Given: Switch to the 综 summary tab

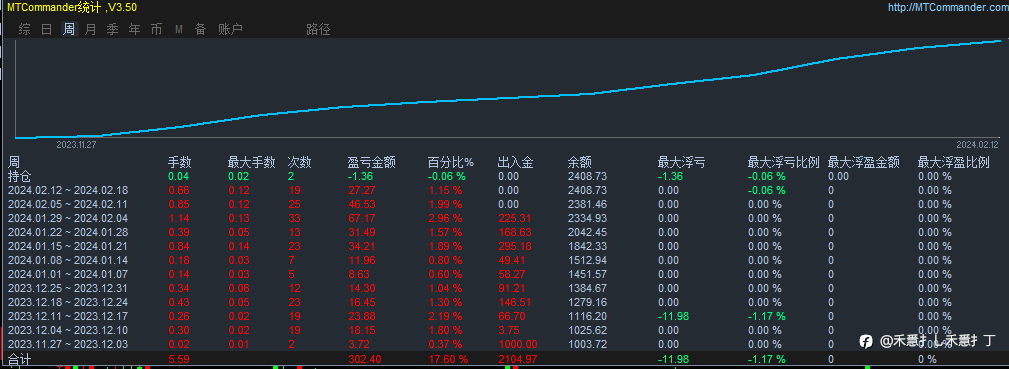Looking at the screenshot, I should coord(24,30).
